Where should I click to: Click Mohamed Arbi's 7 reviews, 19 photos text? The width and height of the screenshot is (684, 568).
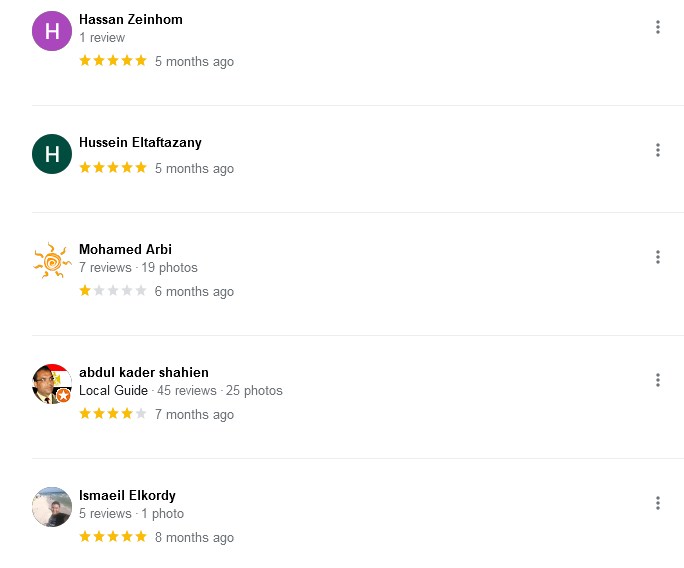pyautogui.click(x=138, y=268)
